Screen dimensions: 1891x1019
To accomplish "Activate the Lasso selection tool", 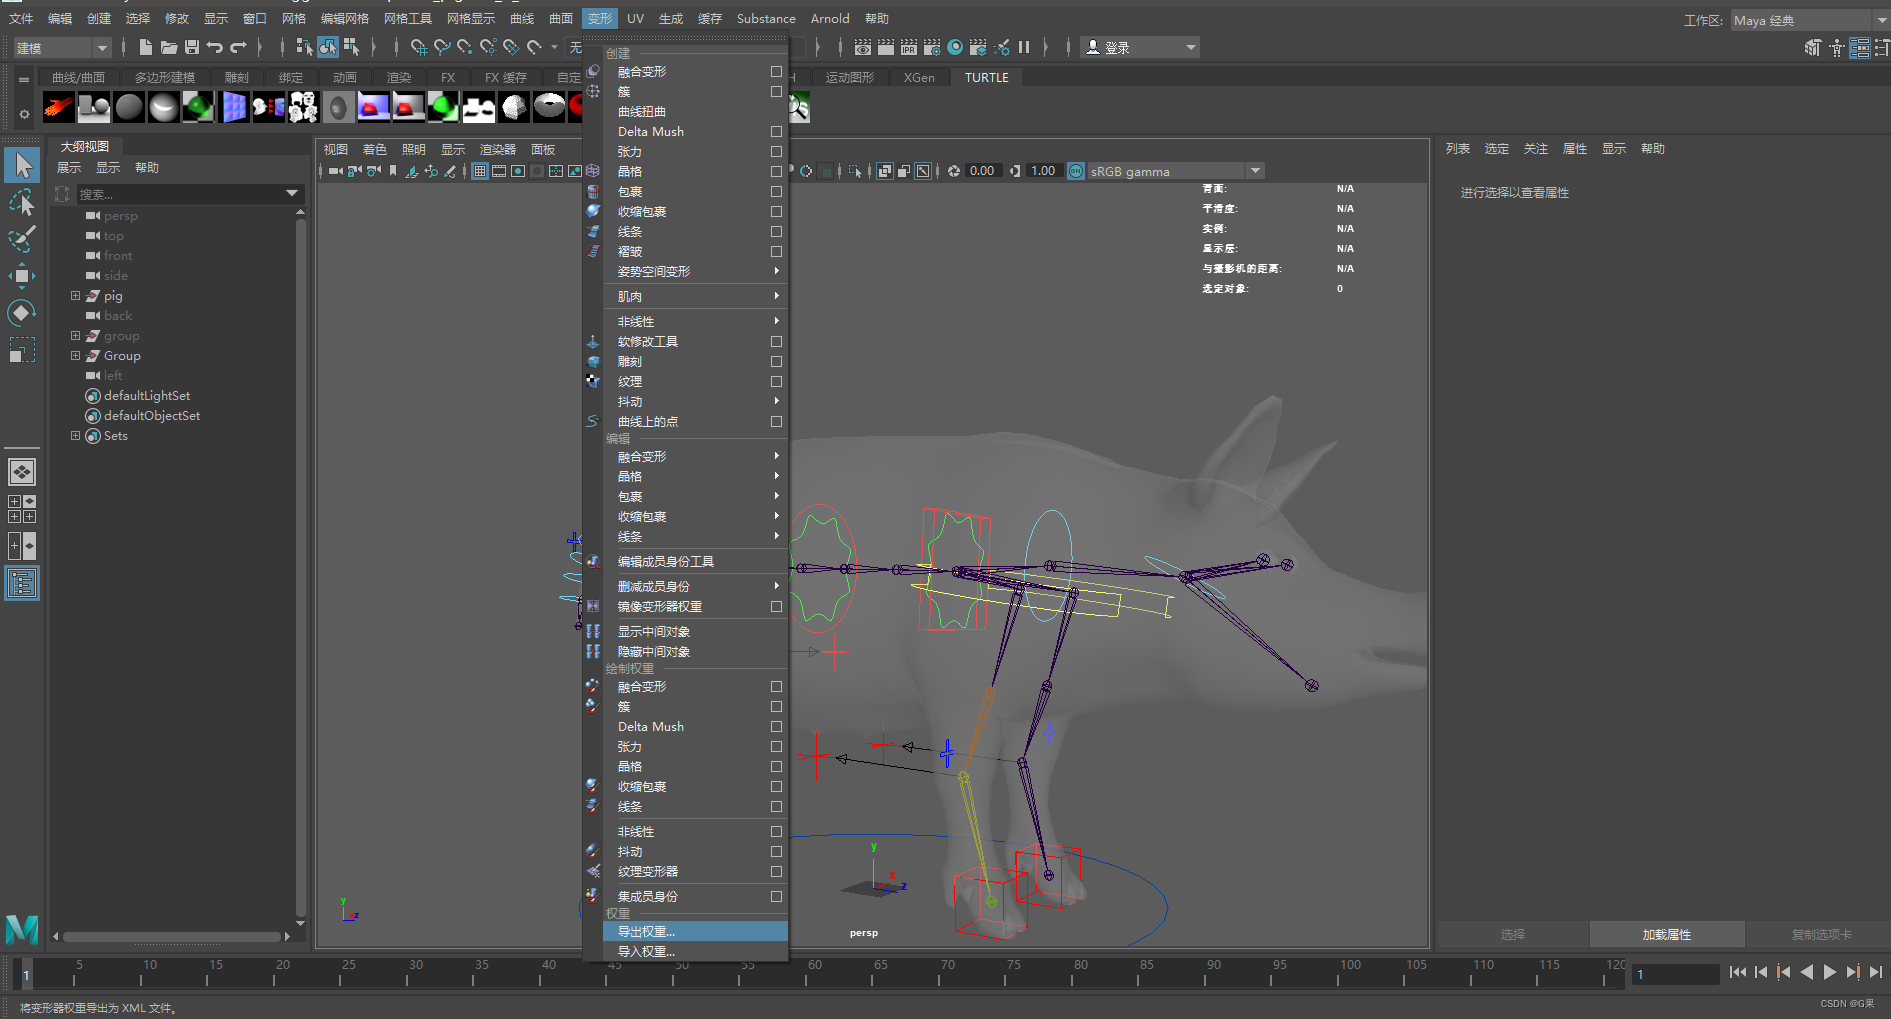I will (x=22, y=202).
